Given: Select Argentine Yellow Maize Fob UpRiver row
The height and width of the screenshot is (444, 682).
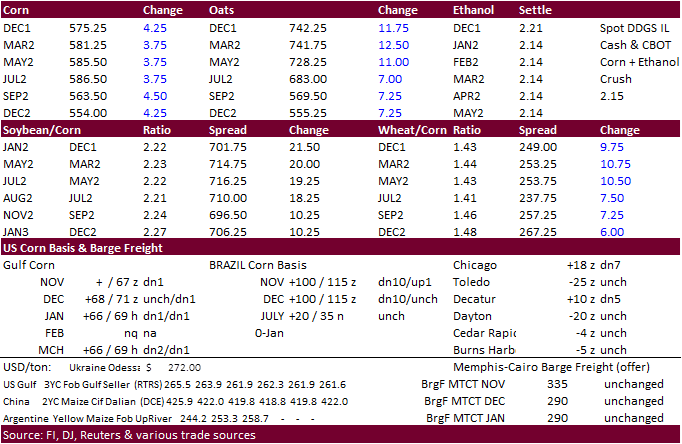Looking at the screenshot, I should tap(159, 418).
